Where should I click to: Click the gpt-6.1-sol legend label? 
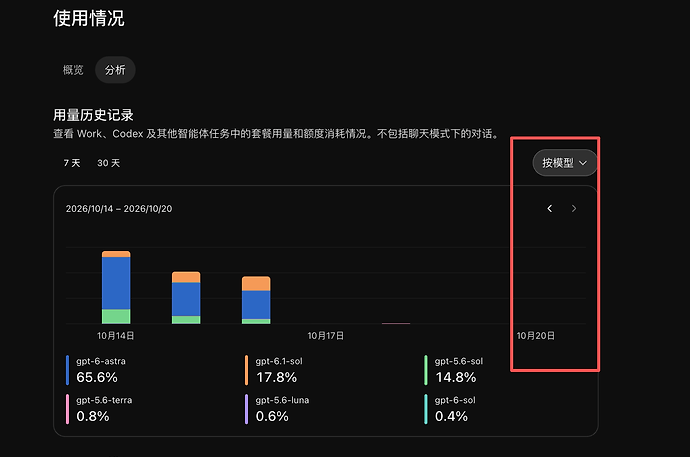click(x=279, y=362)
